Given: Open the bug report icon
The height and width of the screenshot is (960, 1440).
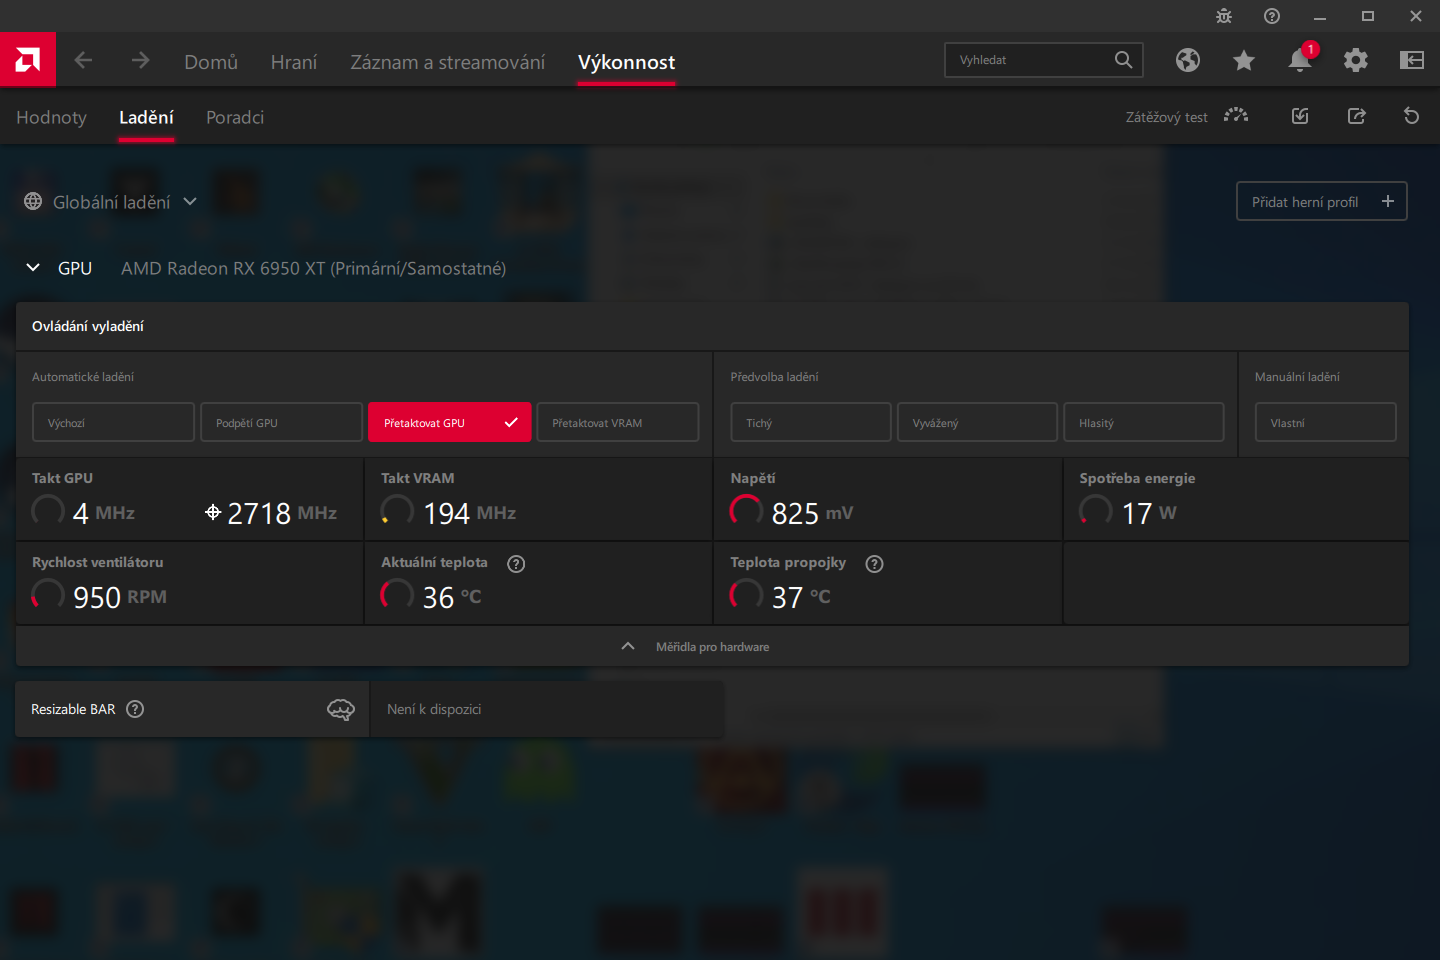Looking at the screenshot, I should coord(1224,16).
